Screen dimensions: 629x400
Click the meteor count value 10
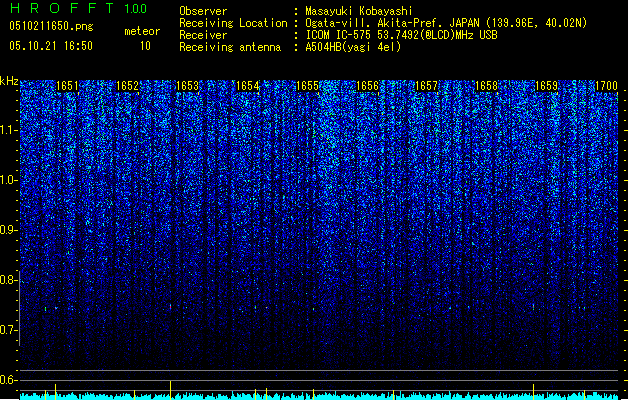[x=145, y=46]
